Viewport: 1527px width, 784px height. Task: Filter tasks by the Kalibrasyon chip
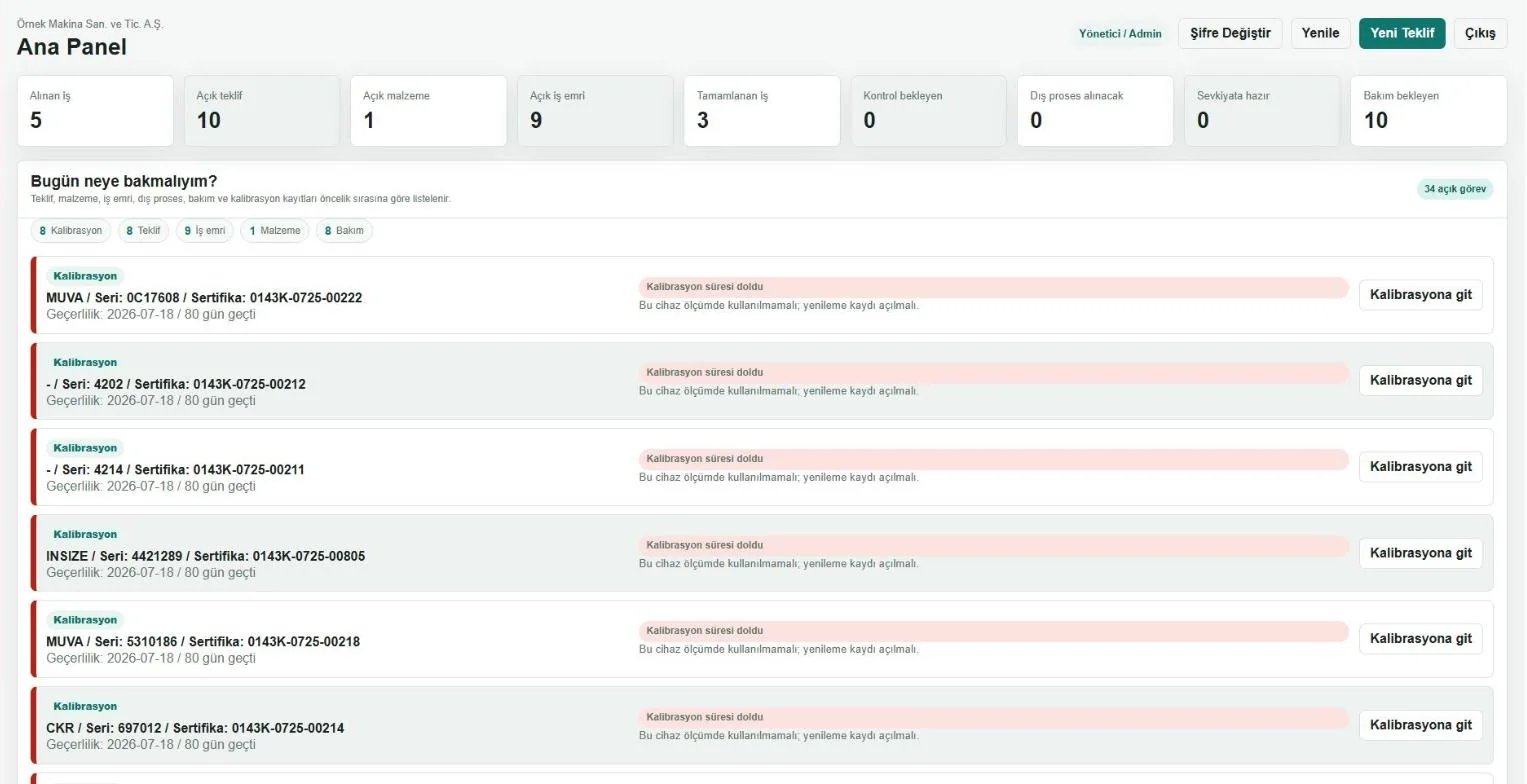(71, 231)
